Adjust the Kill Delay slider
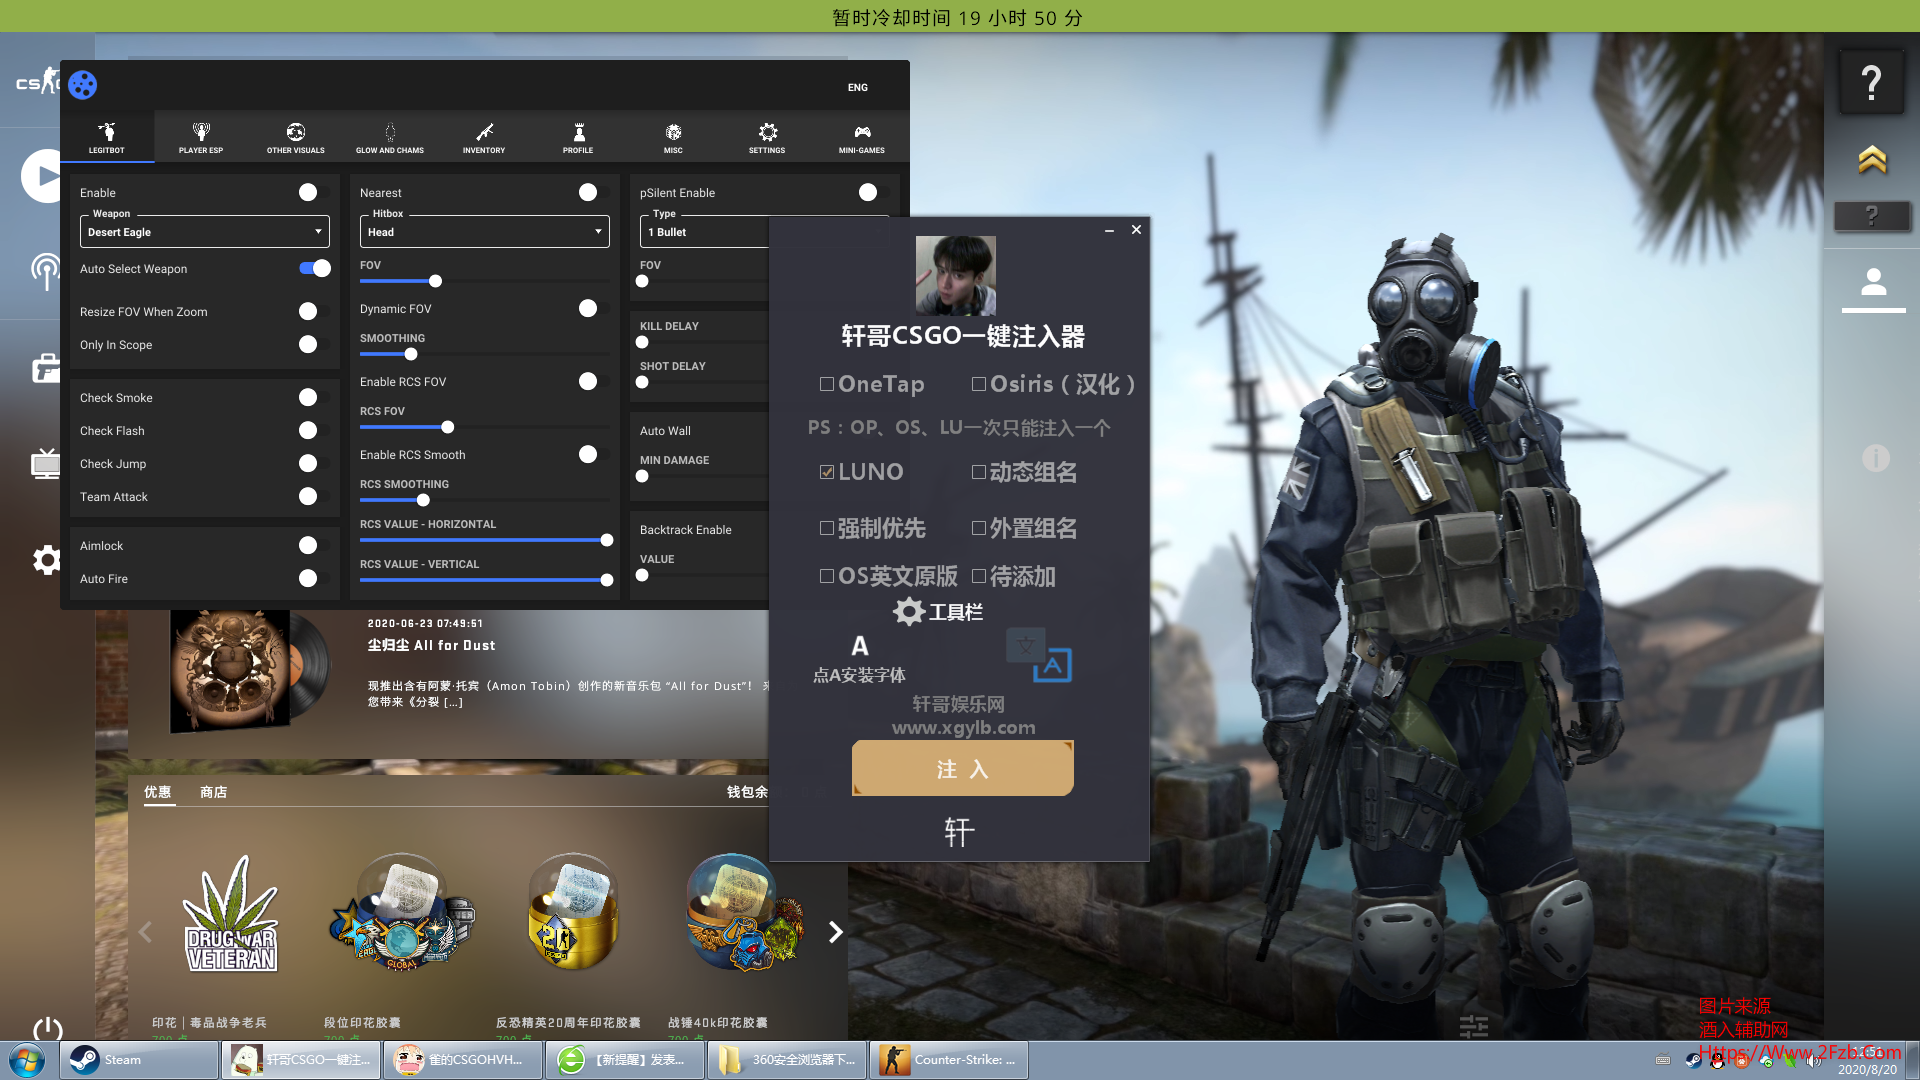The height and width of the screenshot is (1080, 1920). [x=642, y=342]
